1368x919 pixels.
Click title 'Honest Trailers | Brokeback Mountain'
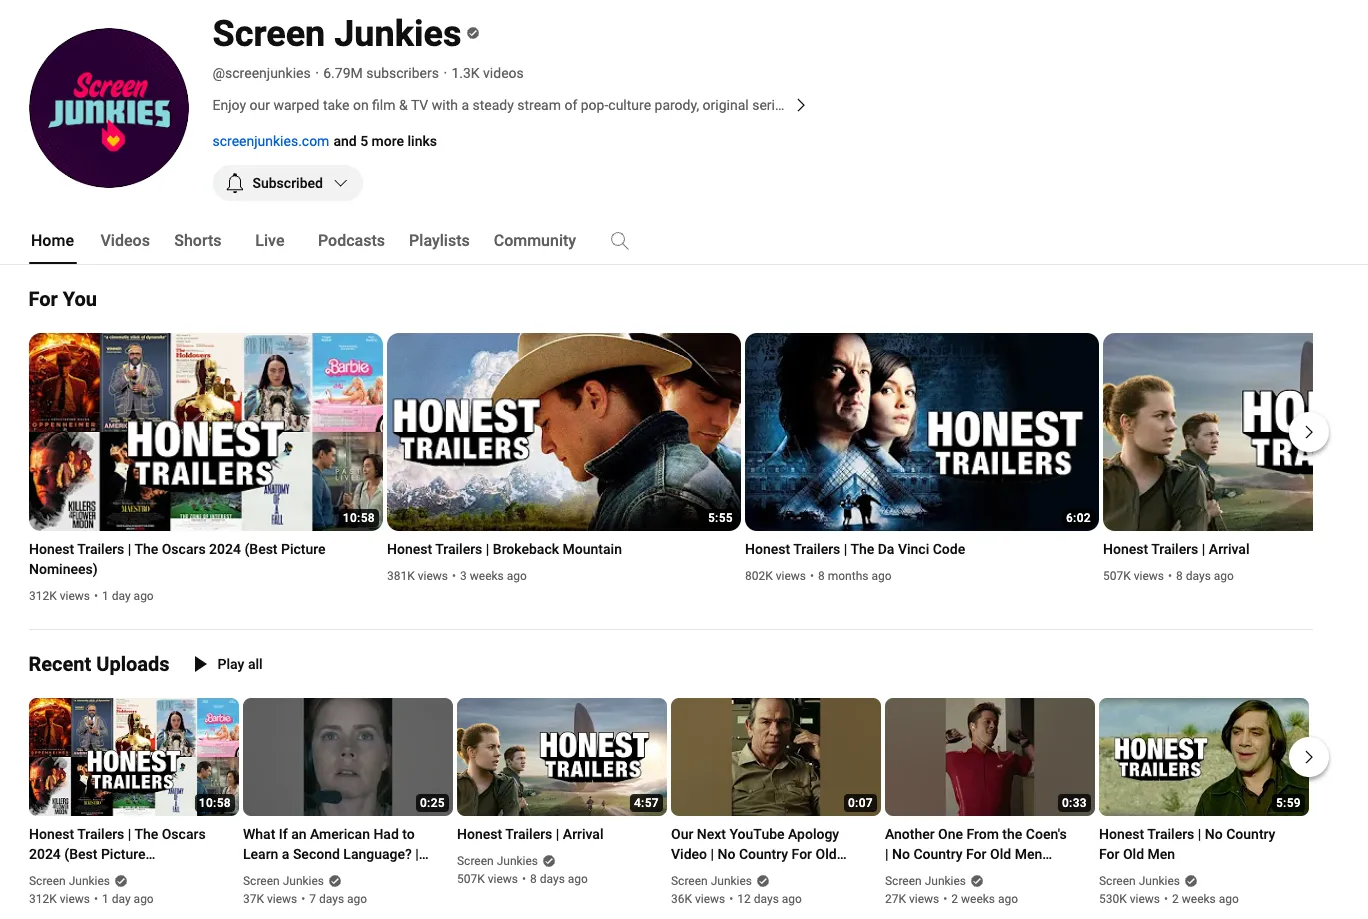click(504, 549)
